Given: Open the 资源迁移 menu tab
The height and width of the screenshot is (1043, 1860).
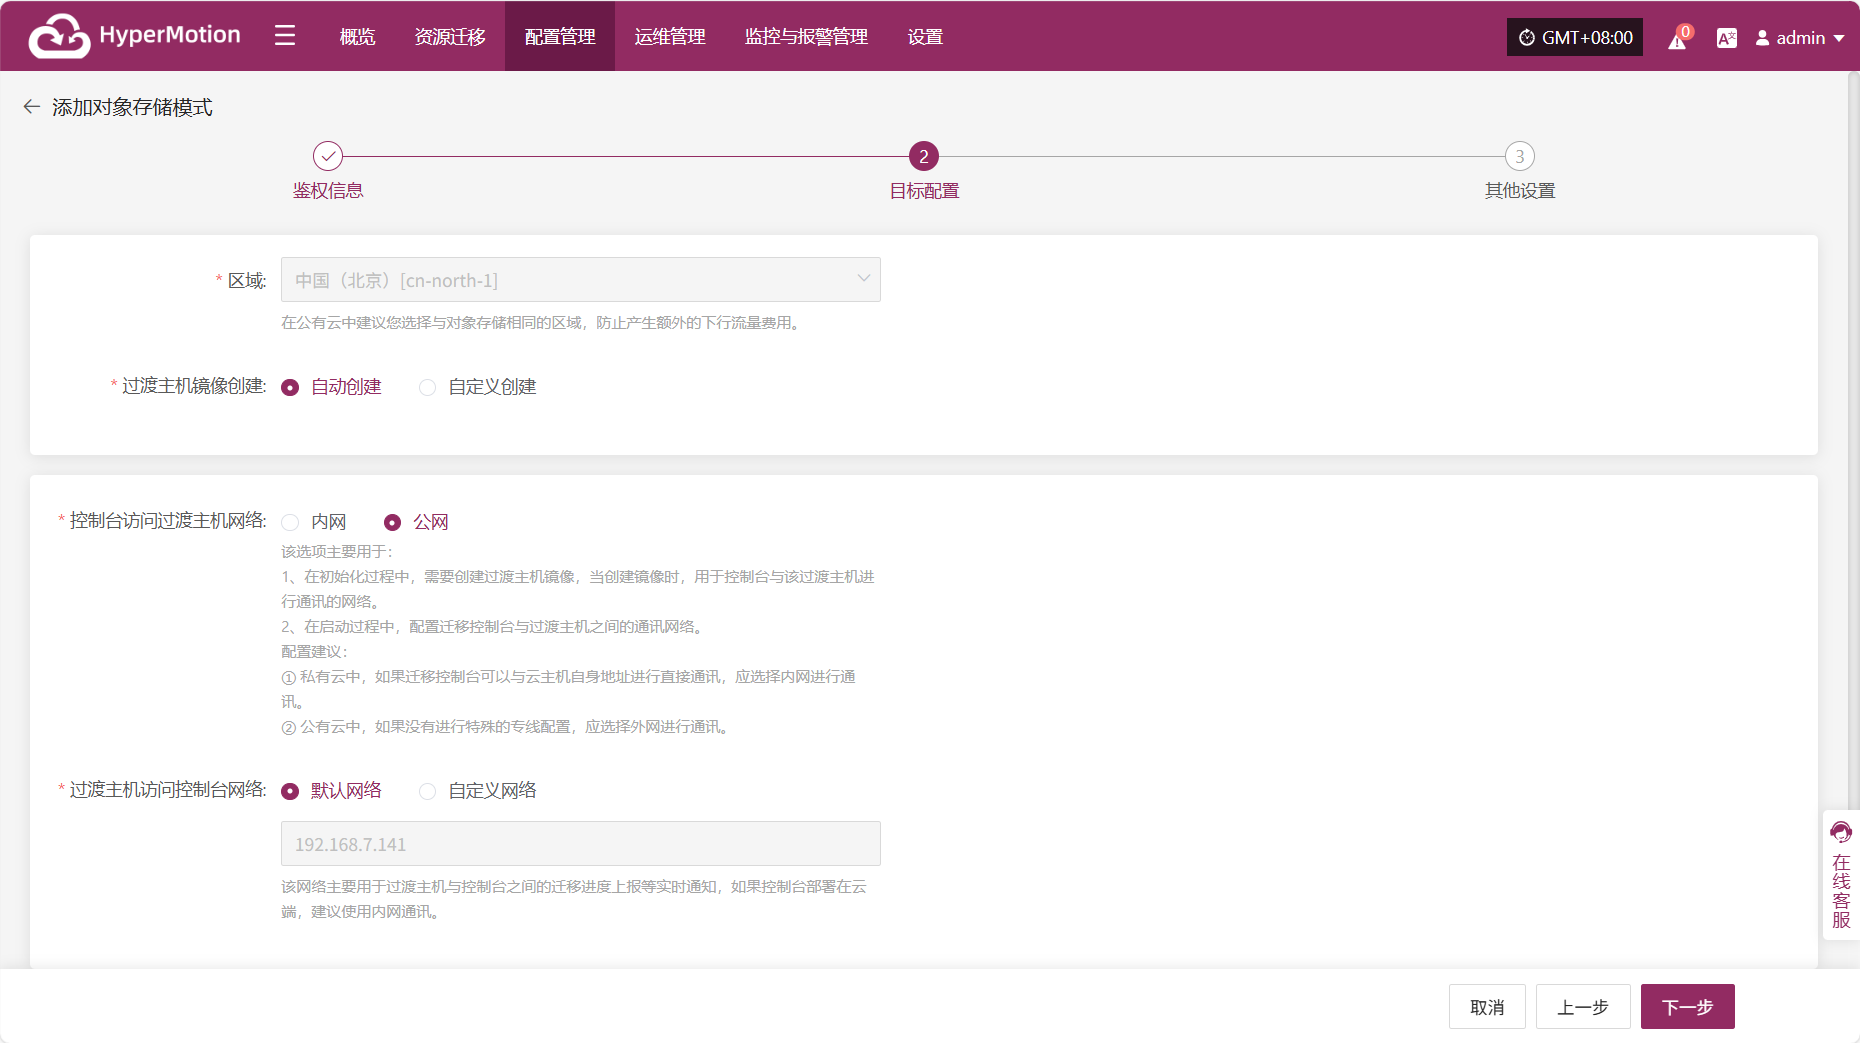Looking at the screenshot, I should coord(450,37).
